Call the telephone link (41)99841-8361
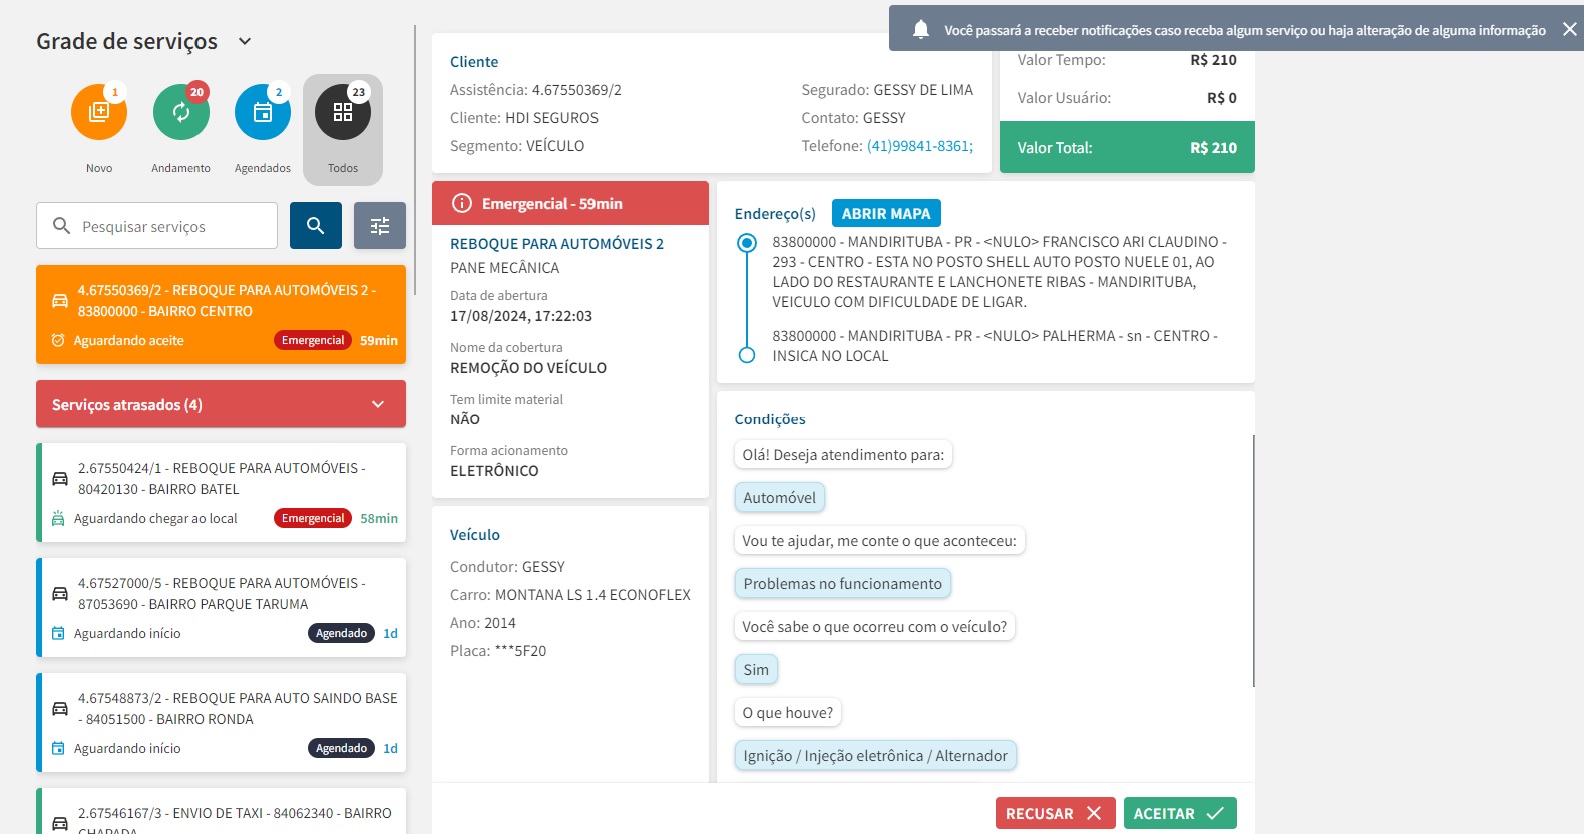Image resolution: width=1584 pixels, height=834 pixels. tap(919, 146)
